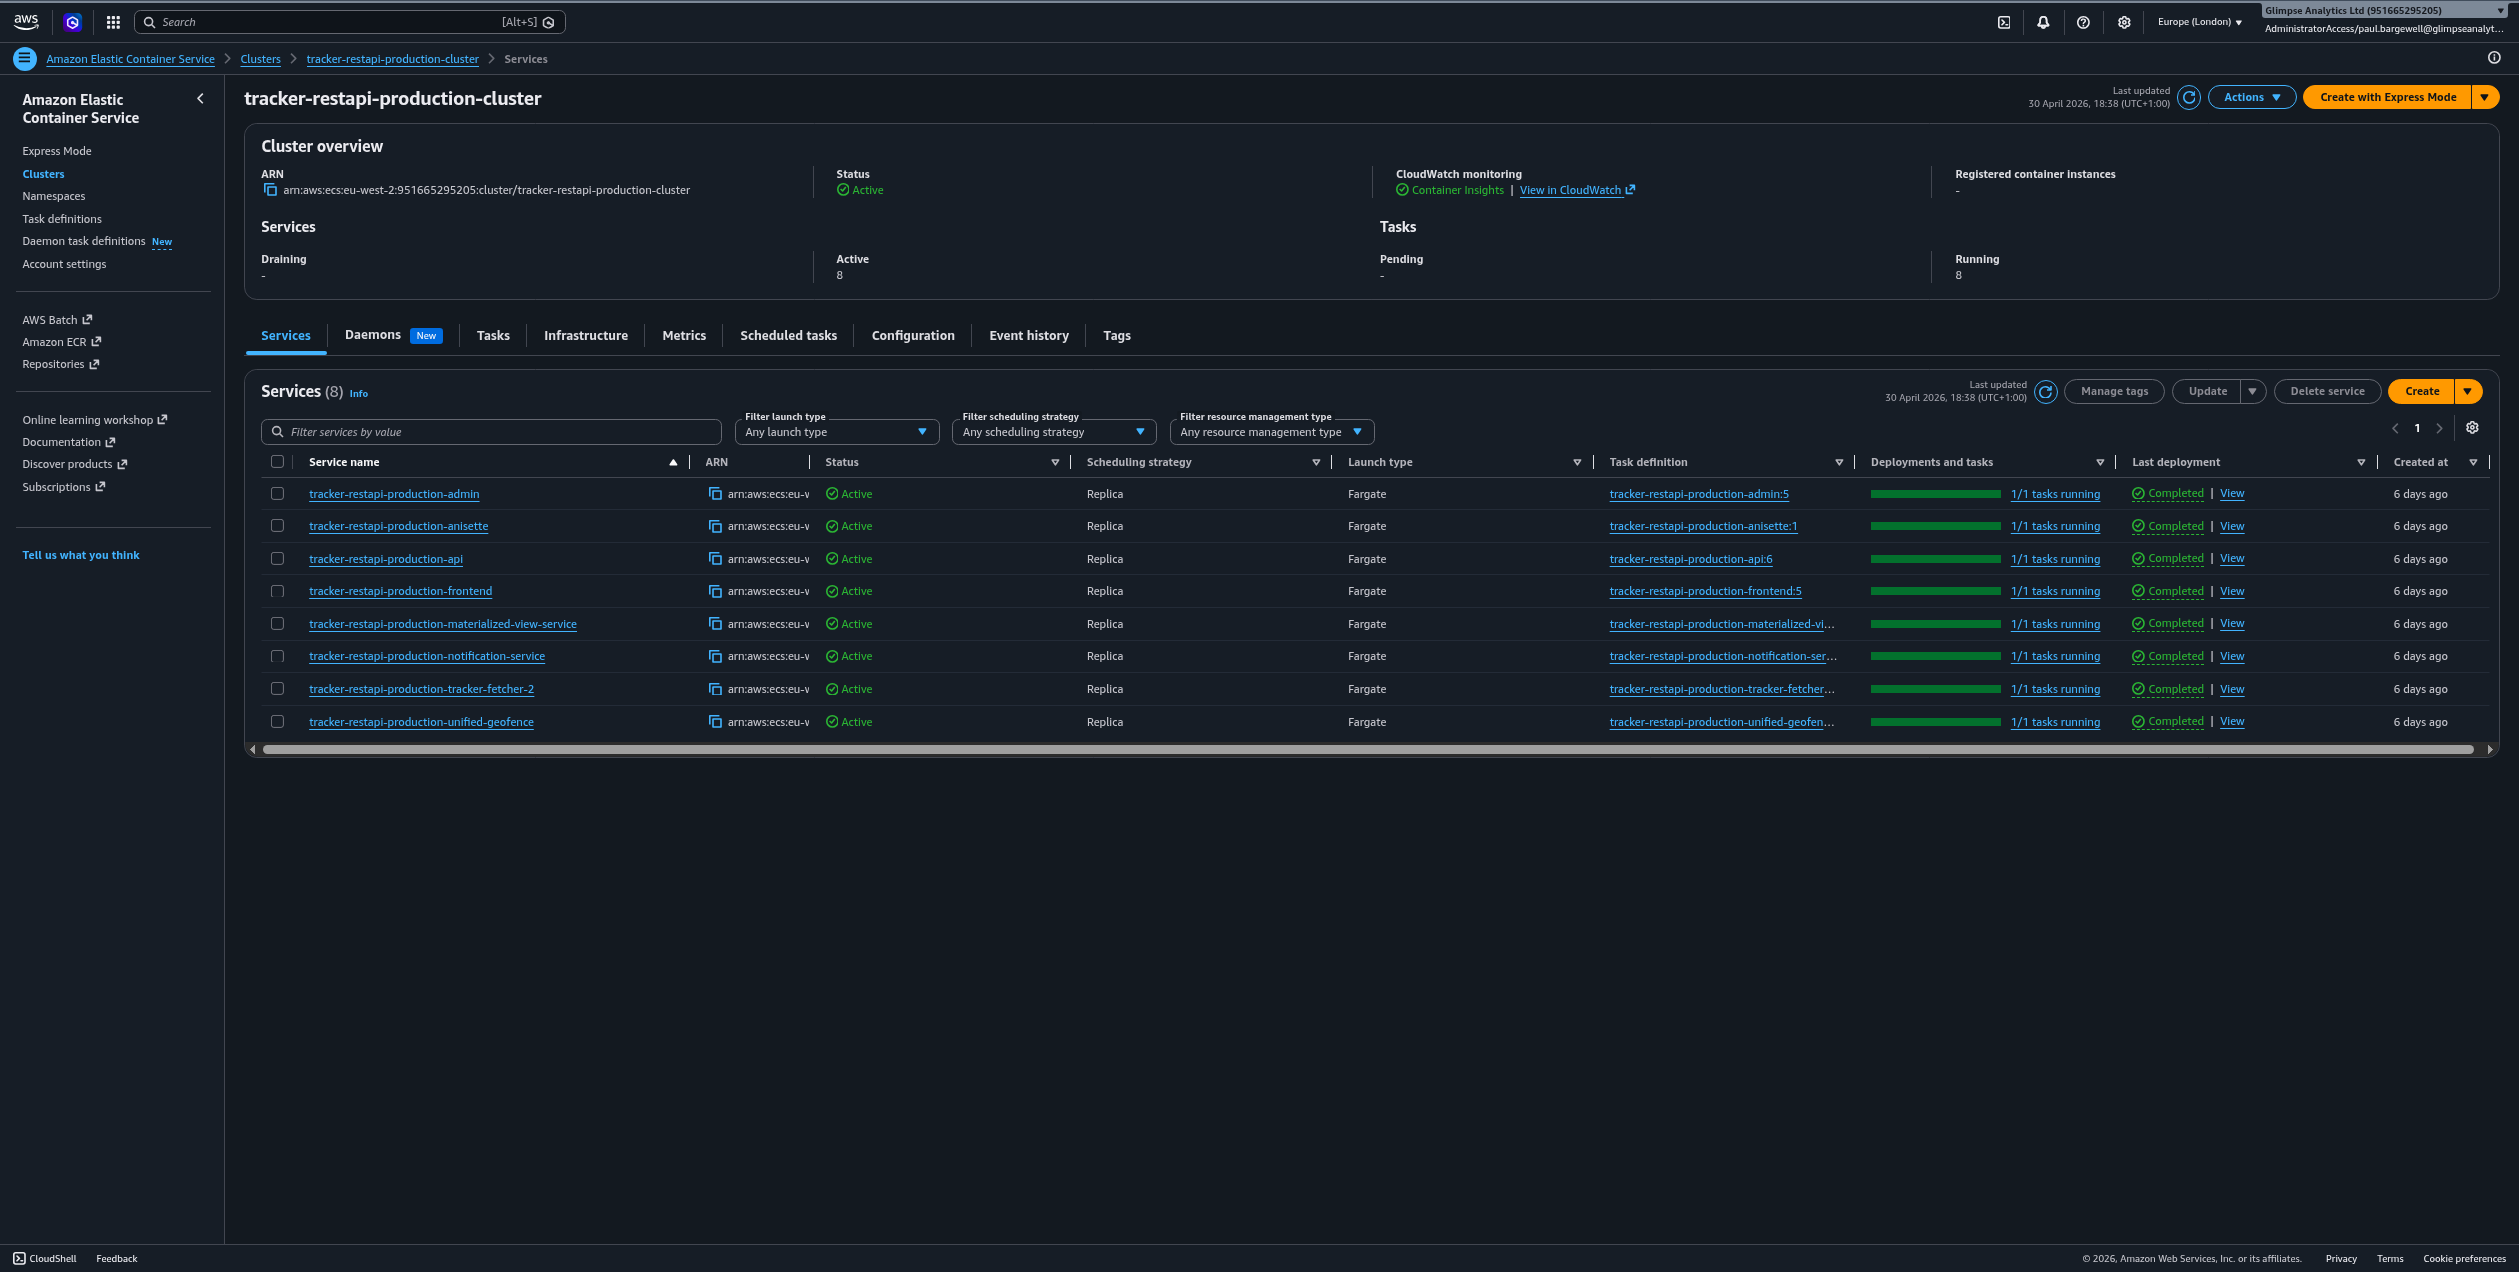Expand the Create service dropdown arrow

2468,392
